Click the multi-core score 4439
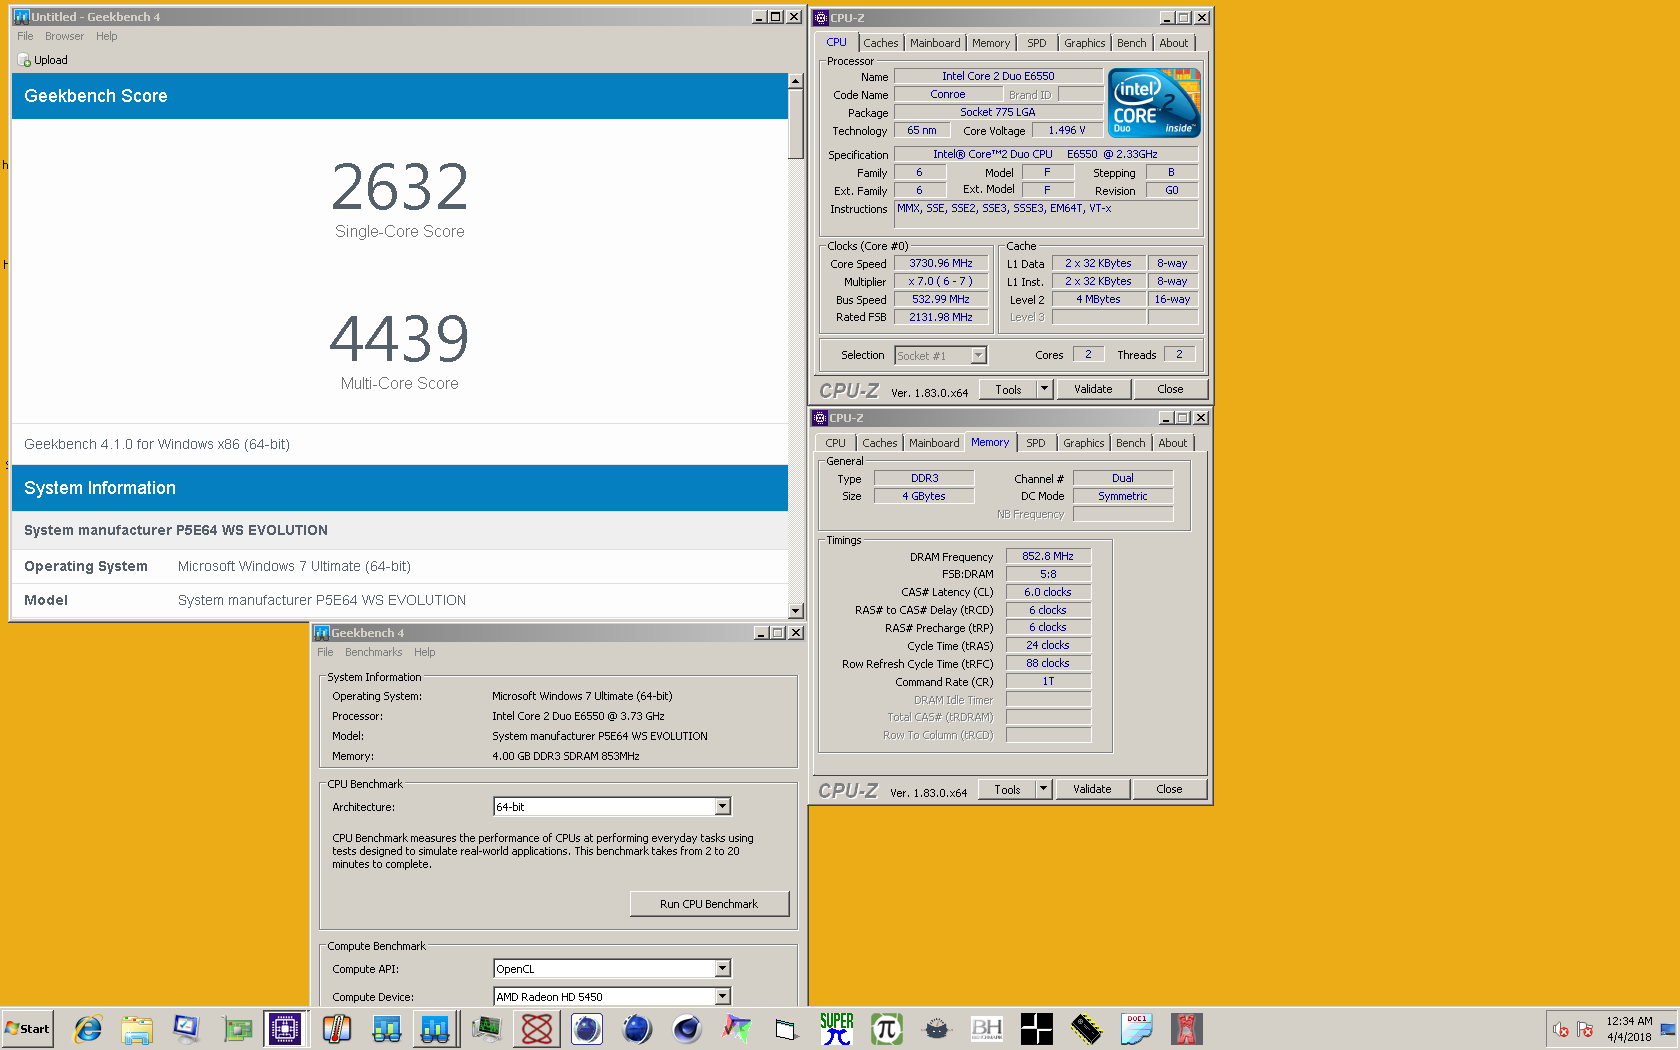This screenshot has width=1680, height=1050. coord(400,339)
